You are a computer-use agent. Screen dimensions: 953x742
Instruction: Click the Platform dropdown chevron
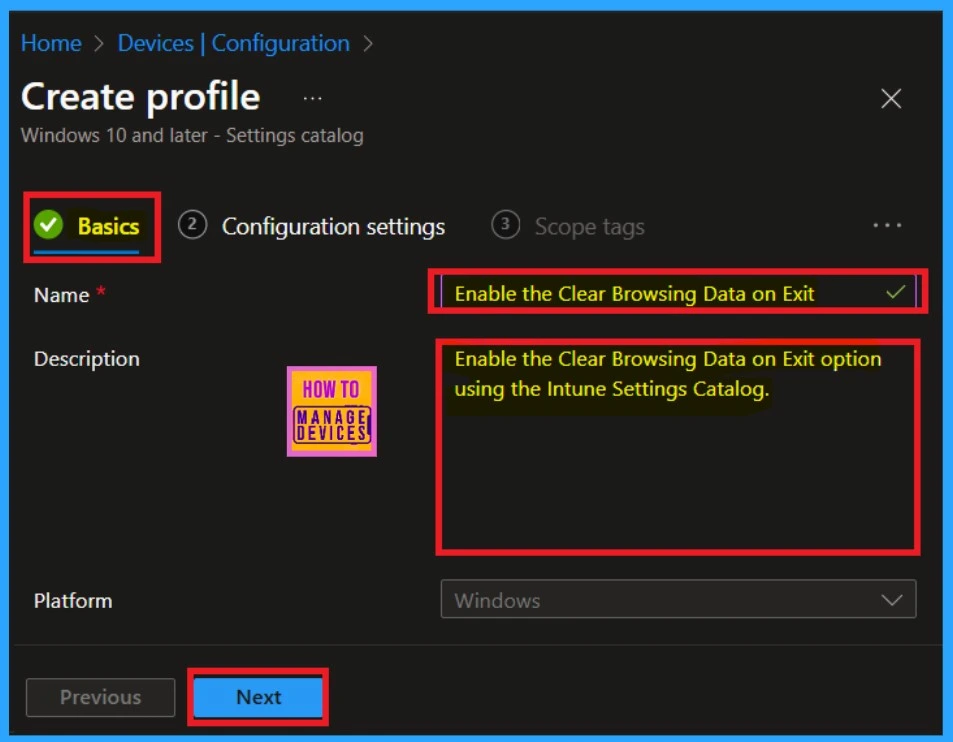pos(891,600)
